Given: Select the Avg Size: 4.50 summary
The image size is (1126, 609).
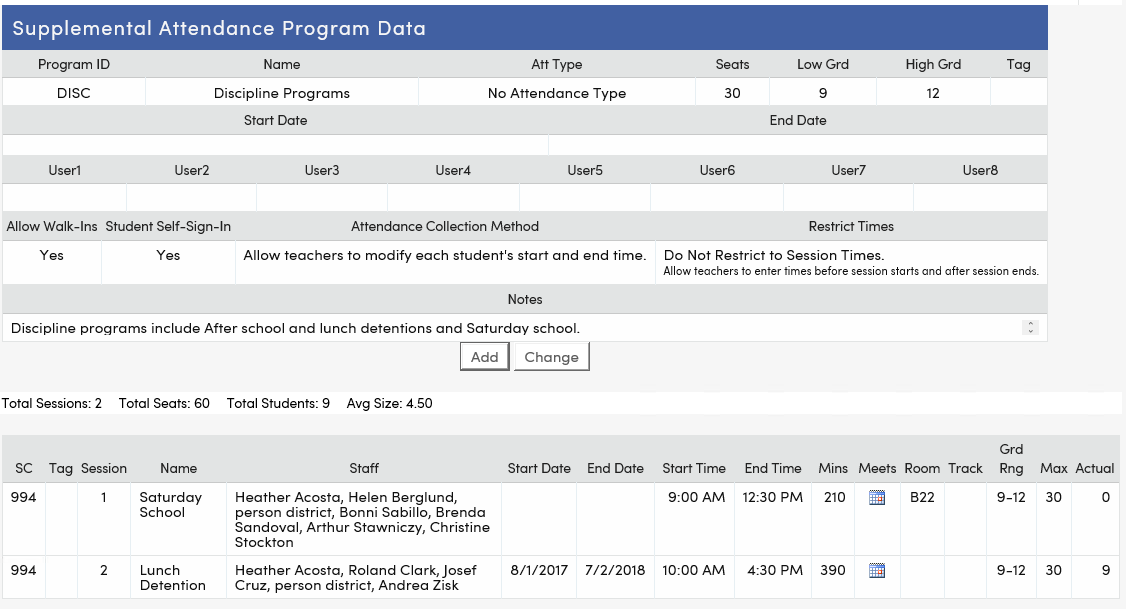Looking at the screenshot, I should 389,403.
